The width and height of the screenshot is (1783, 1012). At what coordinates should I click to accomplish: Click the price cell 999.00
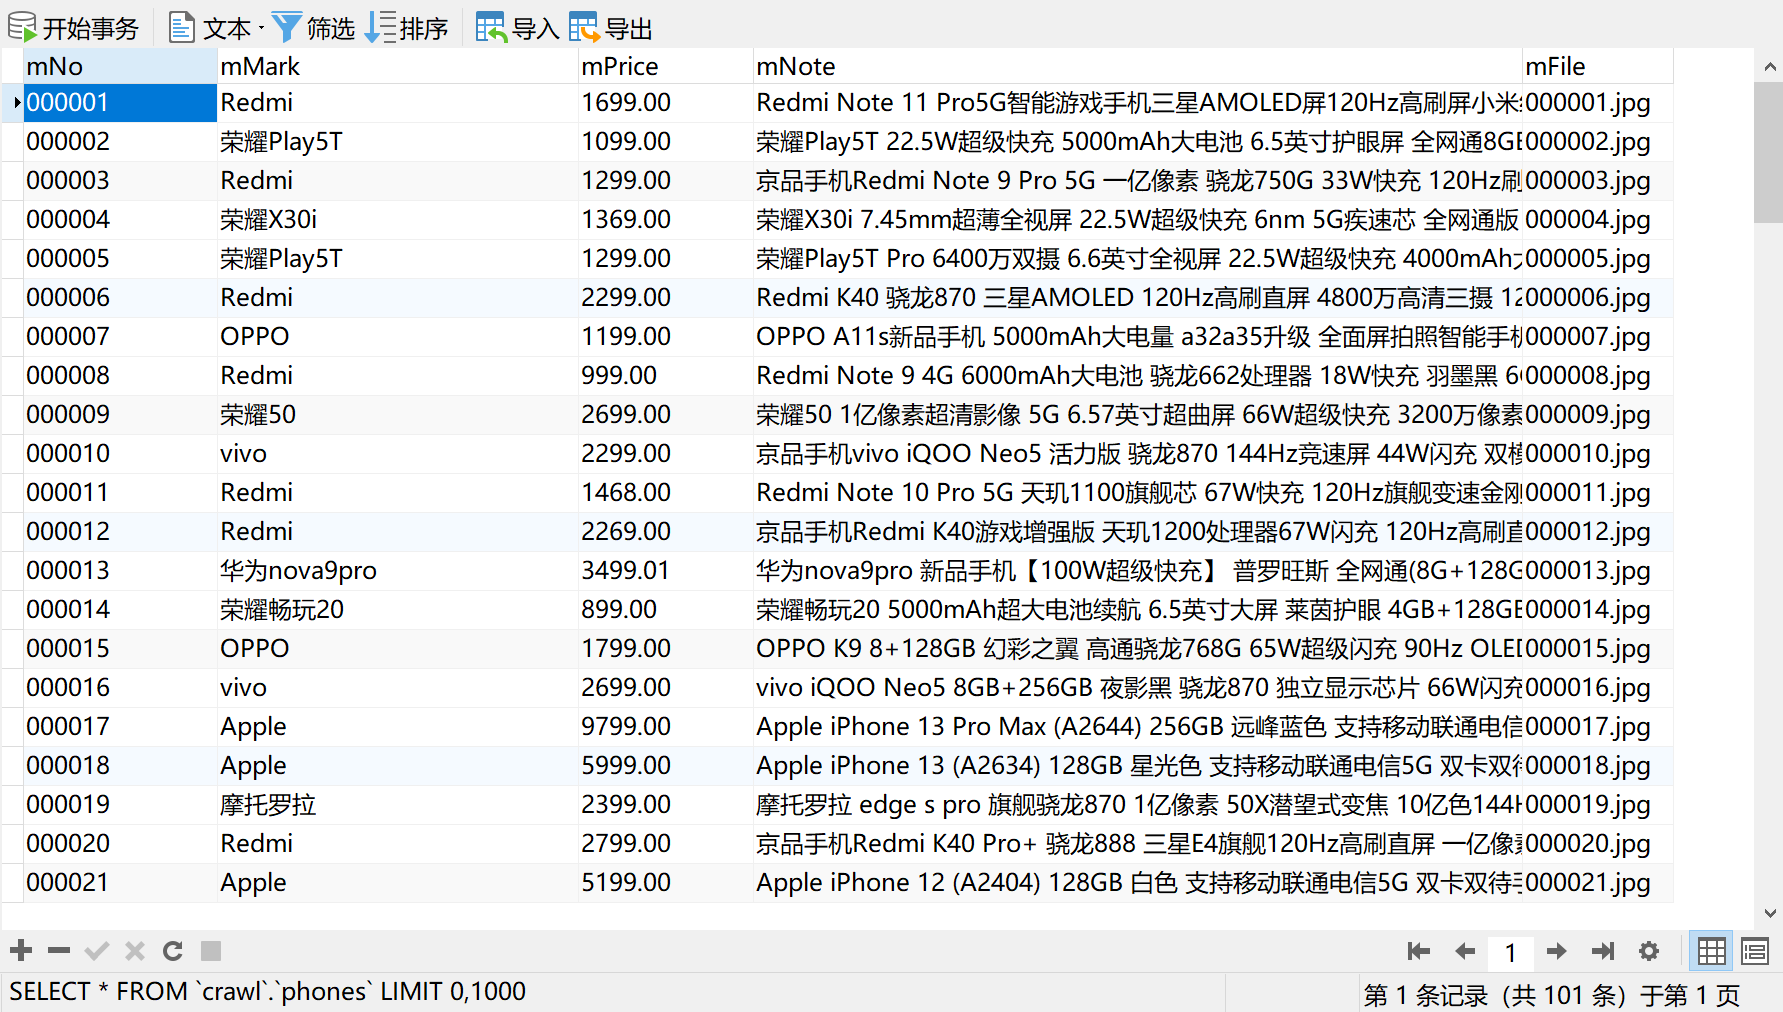[x=665, y=376]
